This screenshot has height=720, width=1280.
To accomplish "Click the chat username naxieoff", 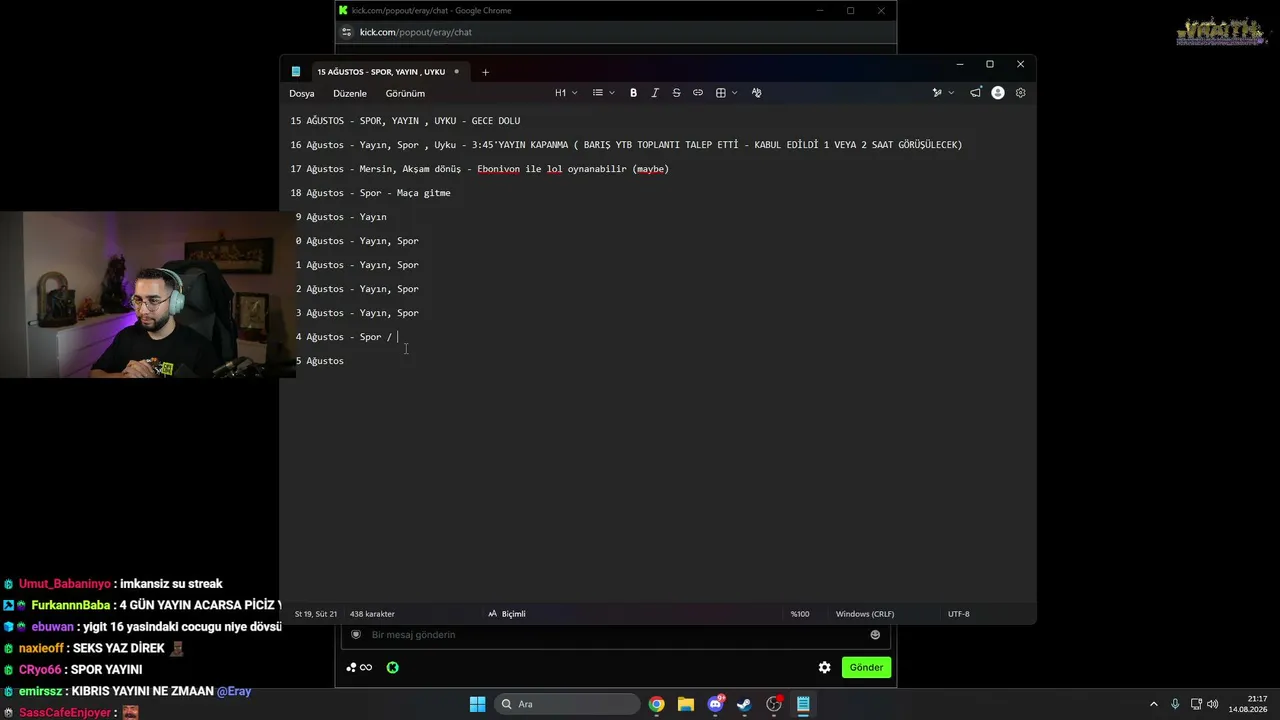I will (x=42, y=648).
